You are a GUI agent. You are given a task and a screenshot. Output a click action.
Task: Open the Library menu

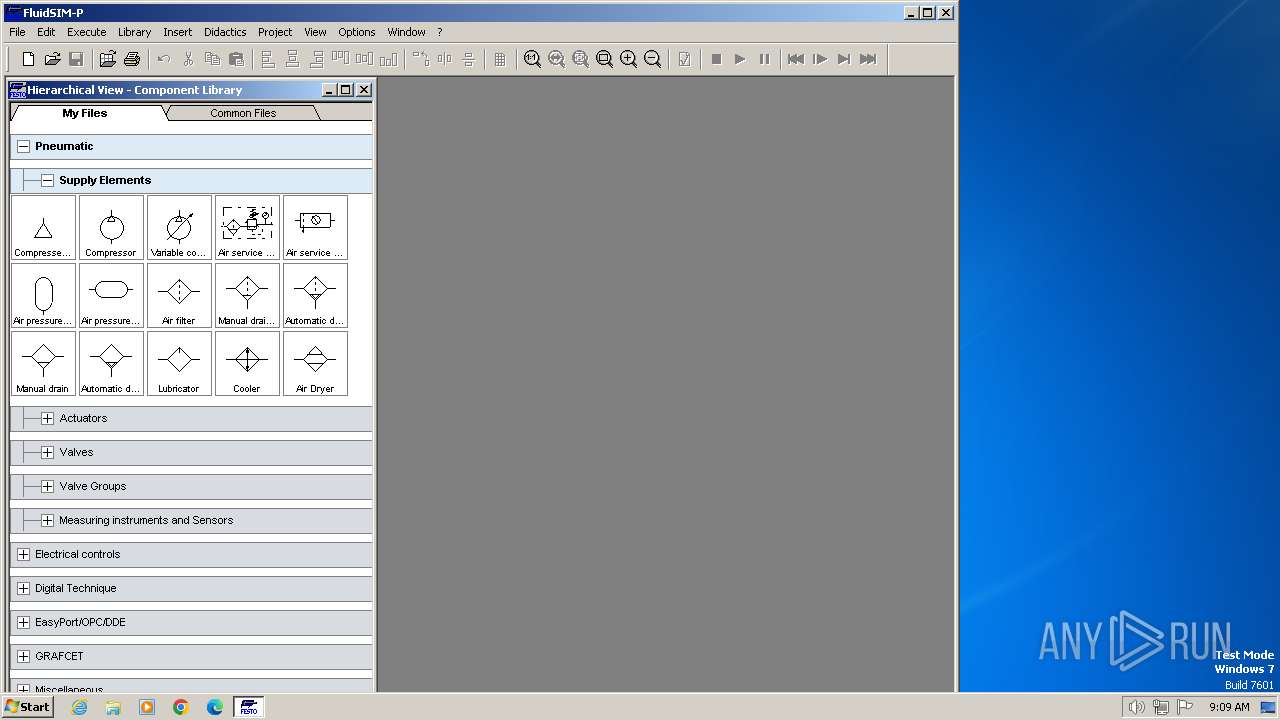coord(134,32)
